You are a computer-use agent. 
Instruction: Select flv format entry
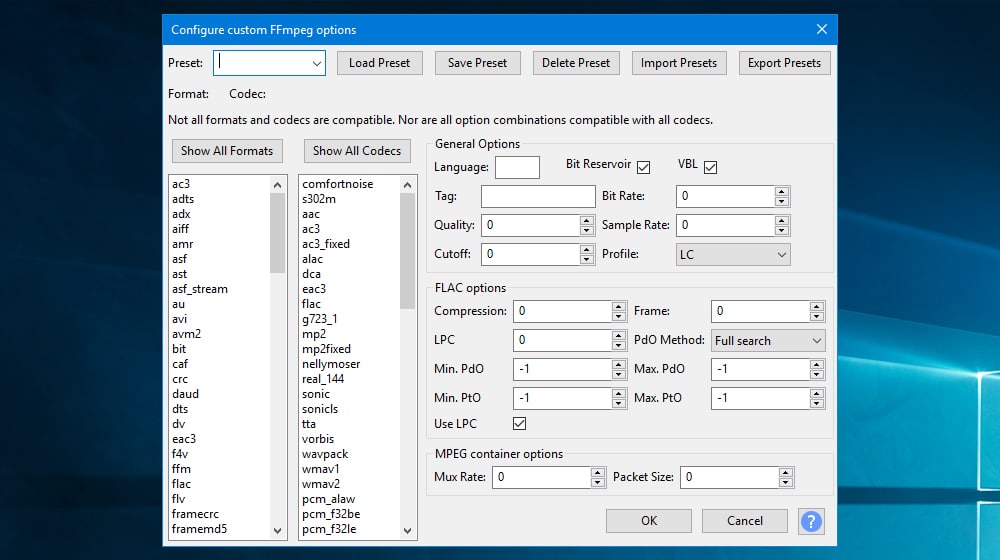point(179,499)
